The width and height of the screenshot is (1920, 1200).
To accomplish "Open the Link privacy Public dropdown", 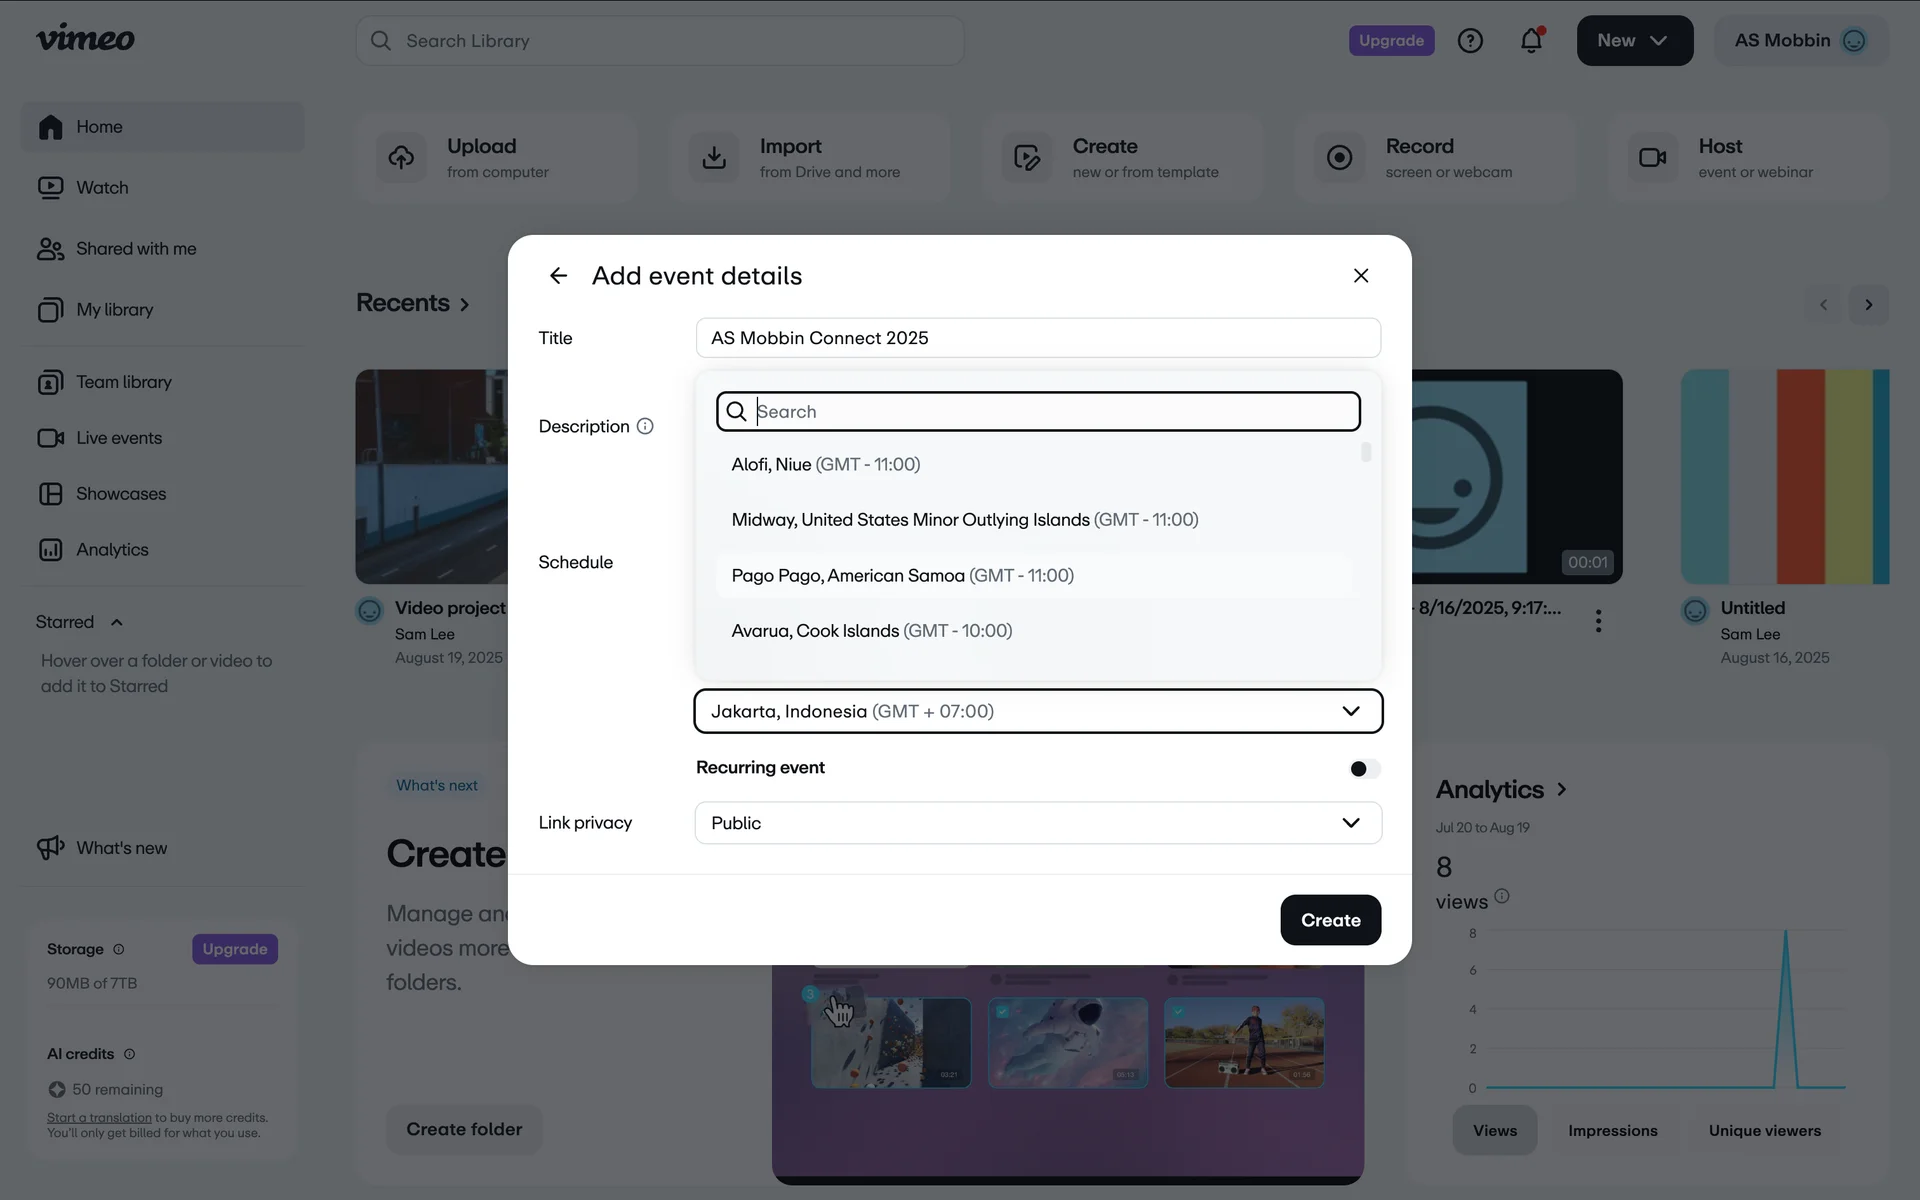I will click(x=1037, y=823).
